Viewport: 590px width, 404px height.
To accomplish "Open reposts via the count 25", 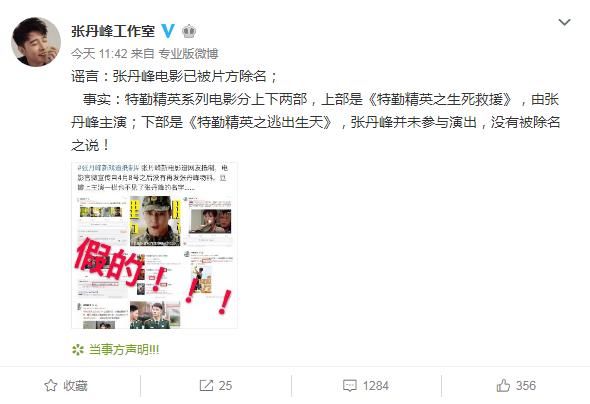I will pos(225,386).
